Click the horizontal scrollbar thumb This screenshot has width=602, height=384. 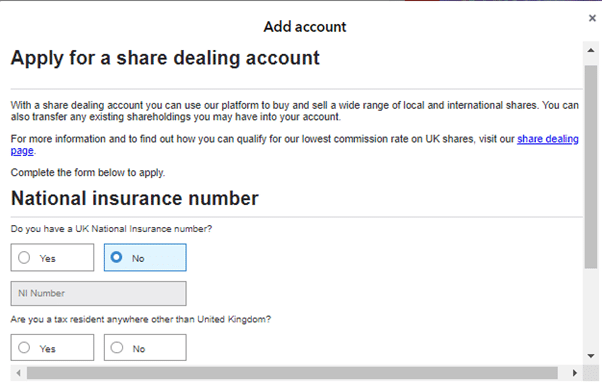click(x=292, y=372)
